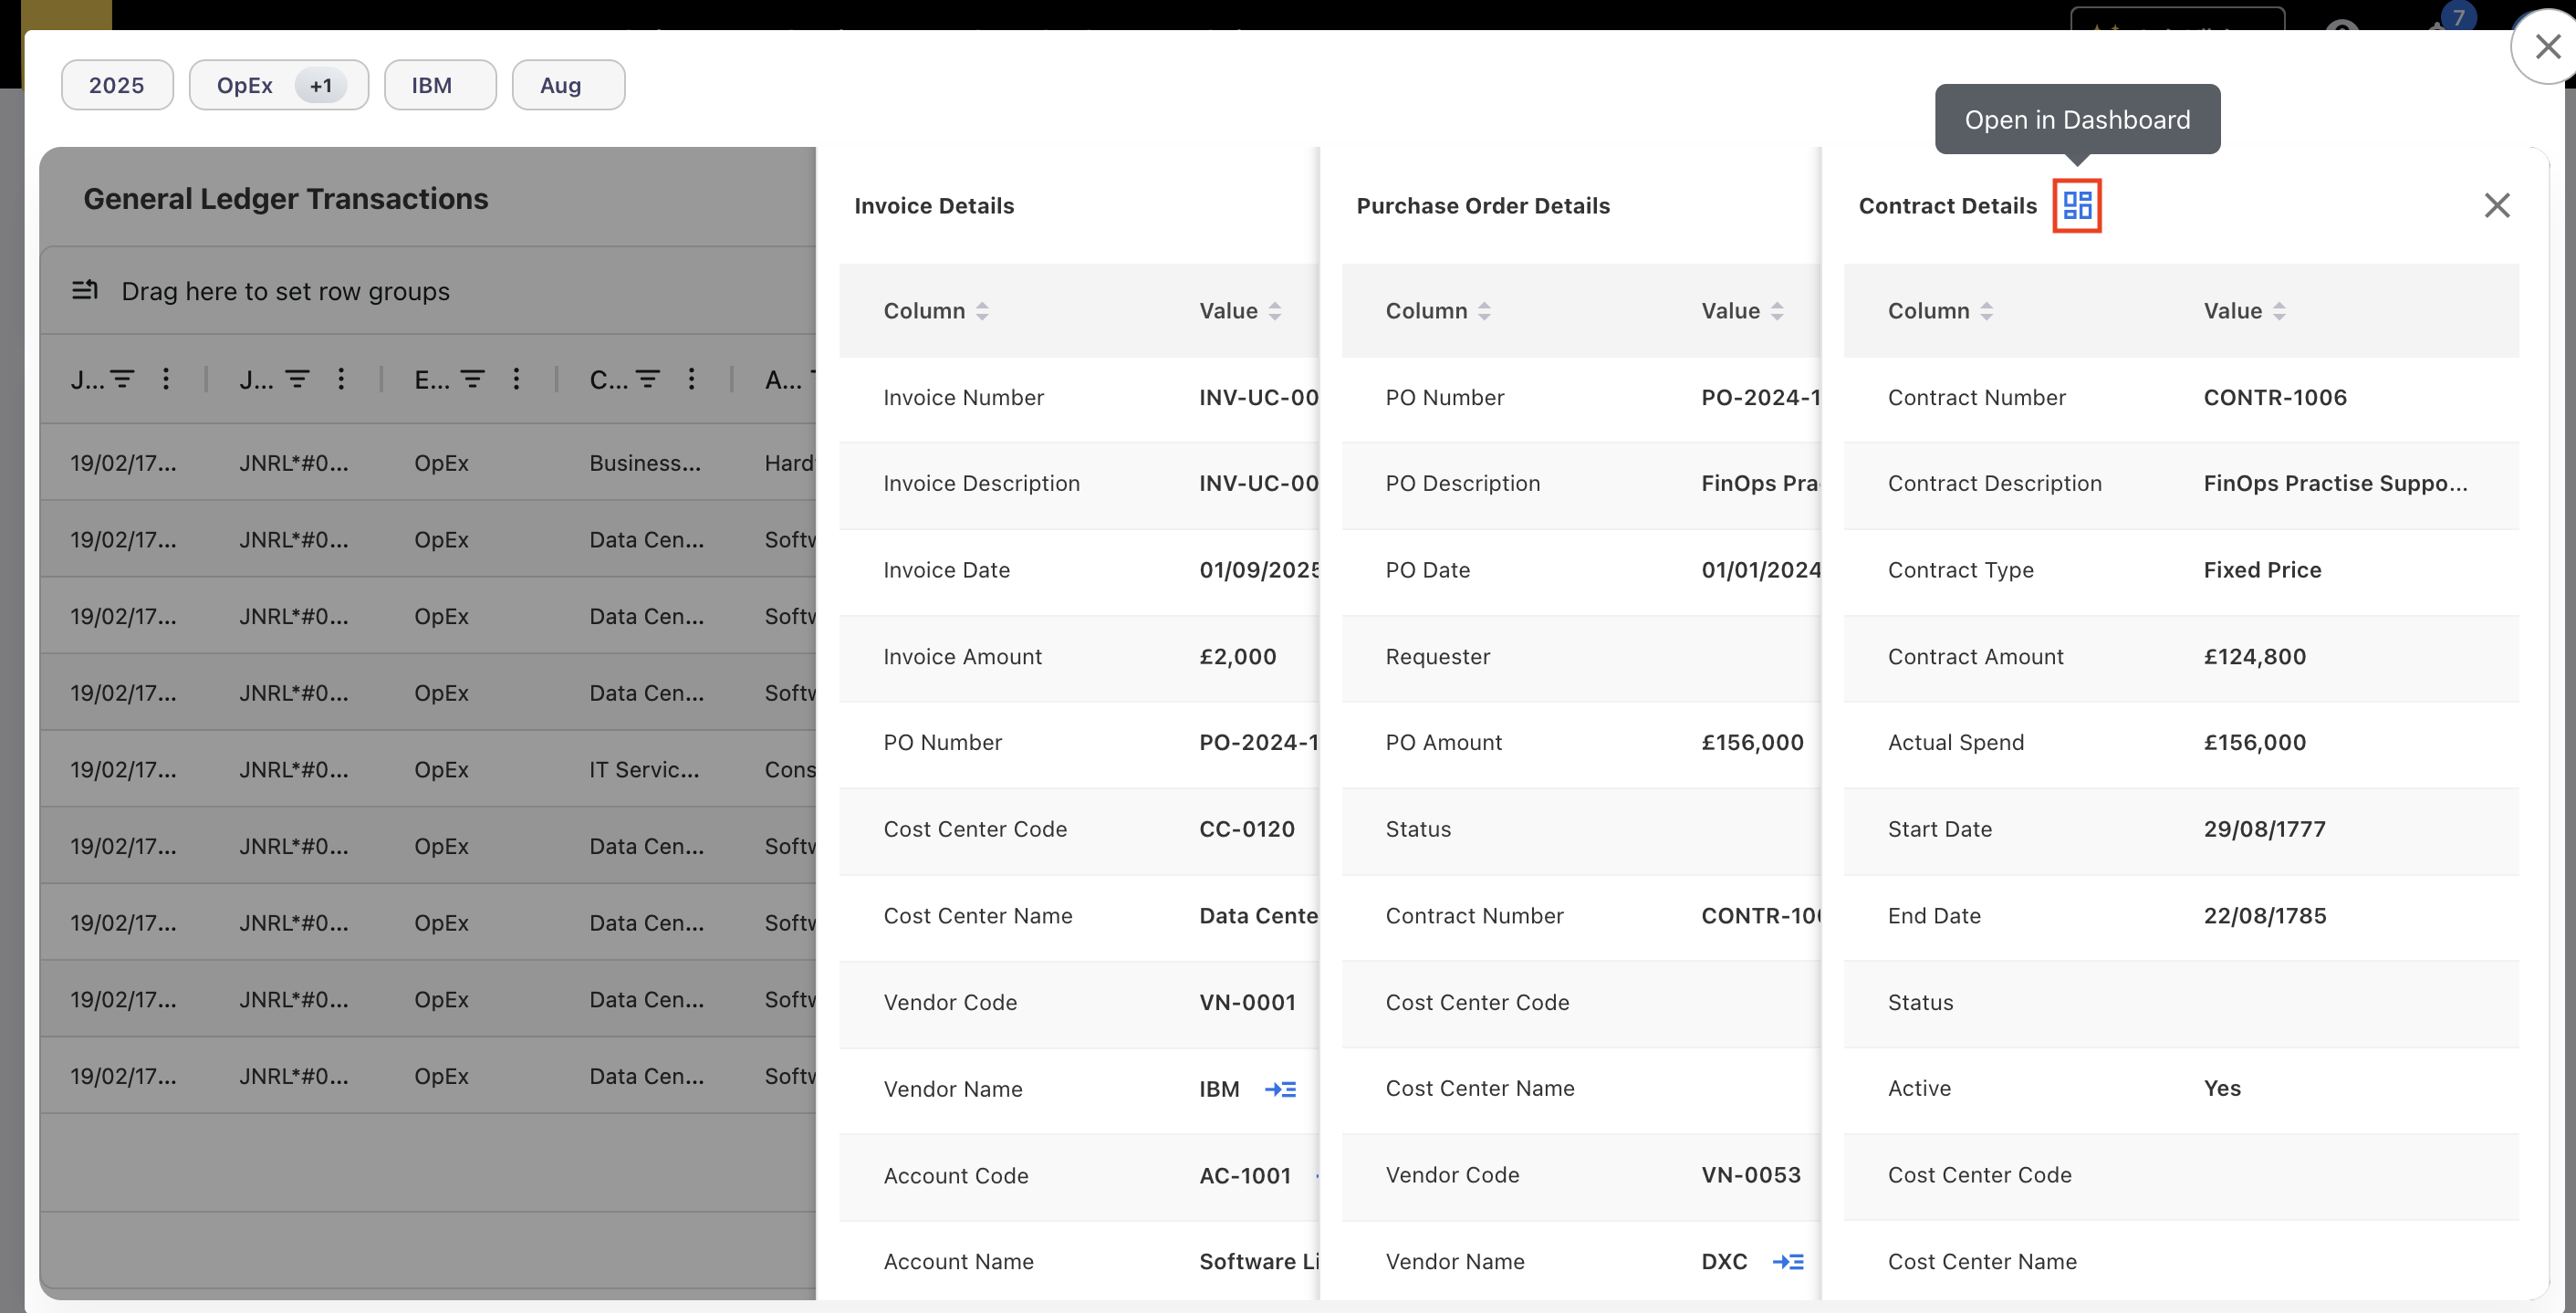Click the filter icon on the first Journal column
Screen dimensions: 2576x1313
pos(122,379)
